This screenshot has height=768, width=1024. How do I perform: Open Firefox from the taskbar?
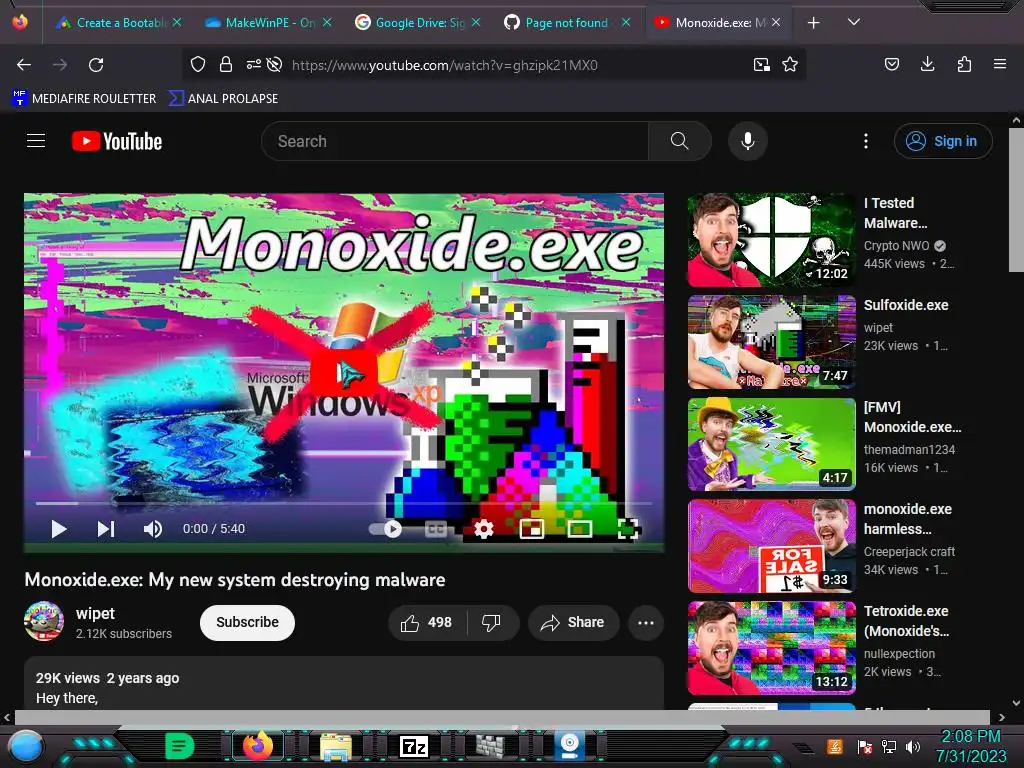[x=257, y=745]
